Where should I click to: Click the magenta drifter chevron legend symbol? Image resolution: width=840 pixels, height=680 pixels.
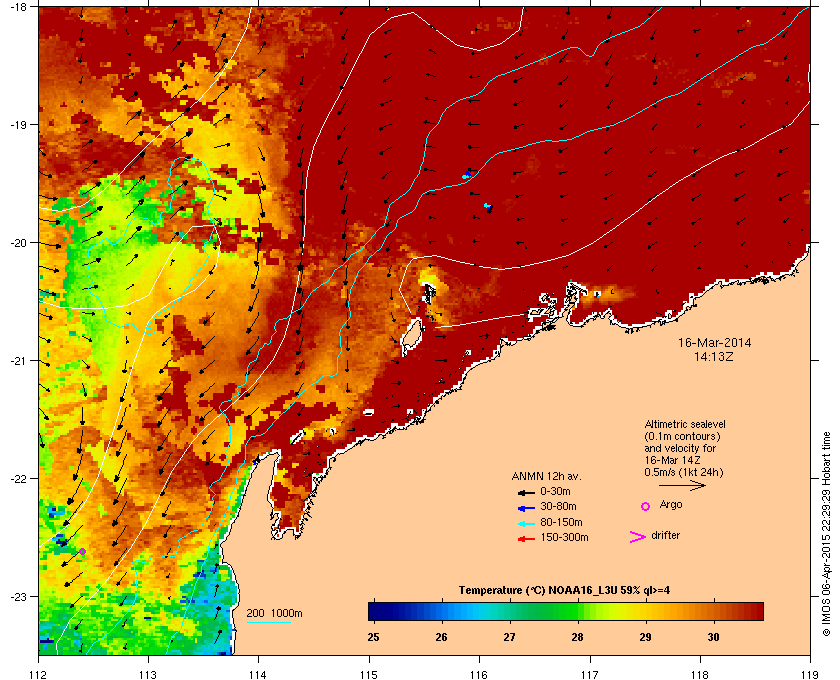click(x=638, y=537)
